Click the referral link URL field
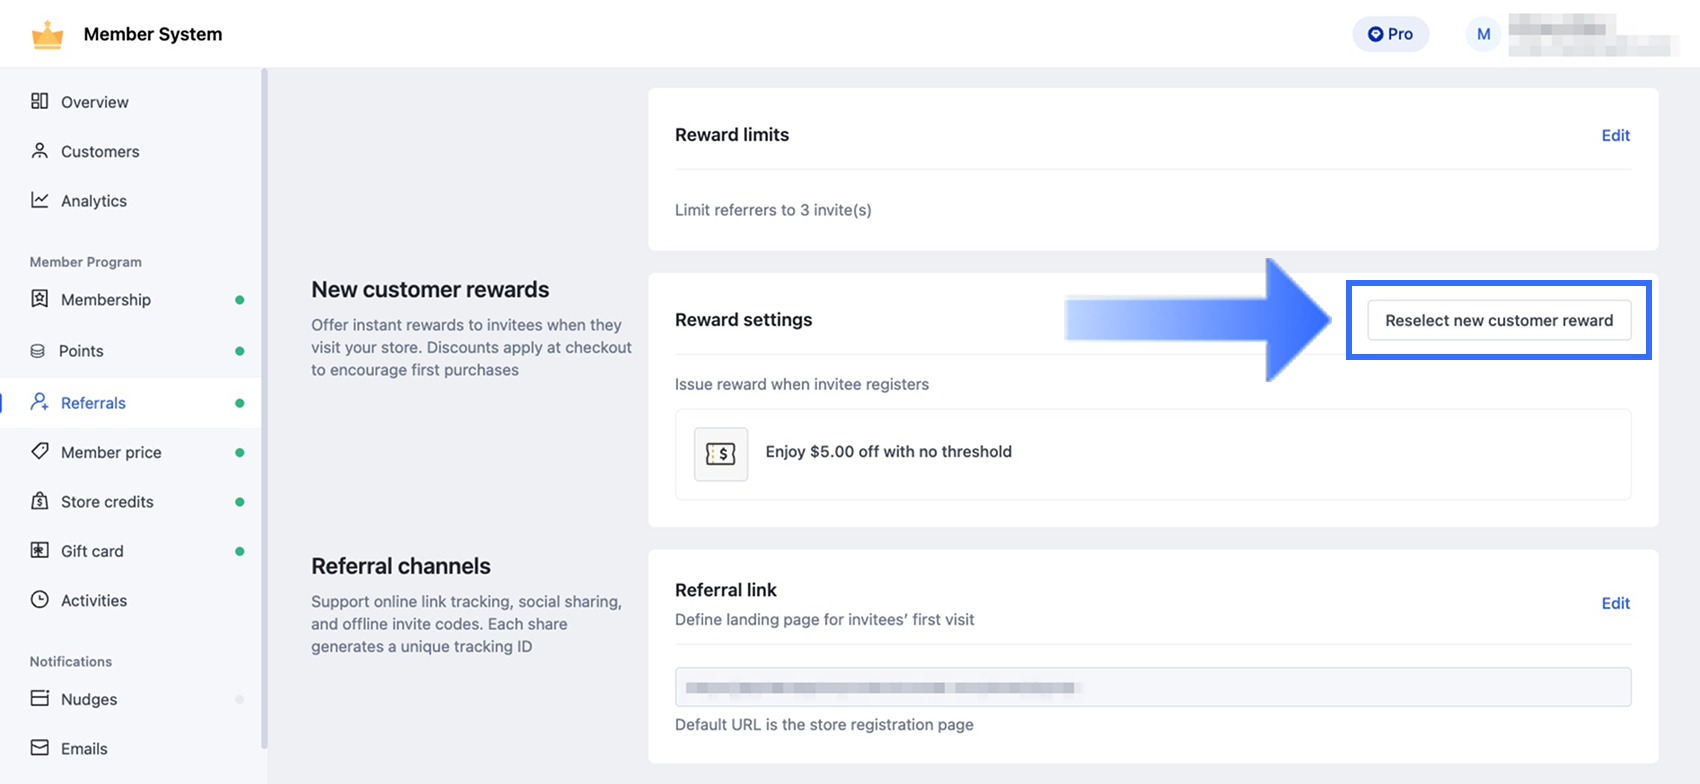The width and height of the screenshot is (1700, 784). (1152, 688)
